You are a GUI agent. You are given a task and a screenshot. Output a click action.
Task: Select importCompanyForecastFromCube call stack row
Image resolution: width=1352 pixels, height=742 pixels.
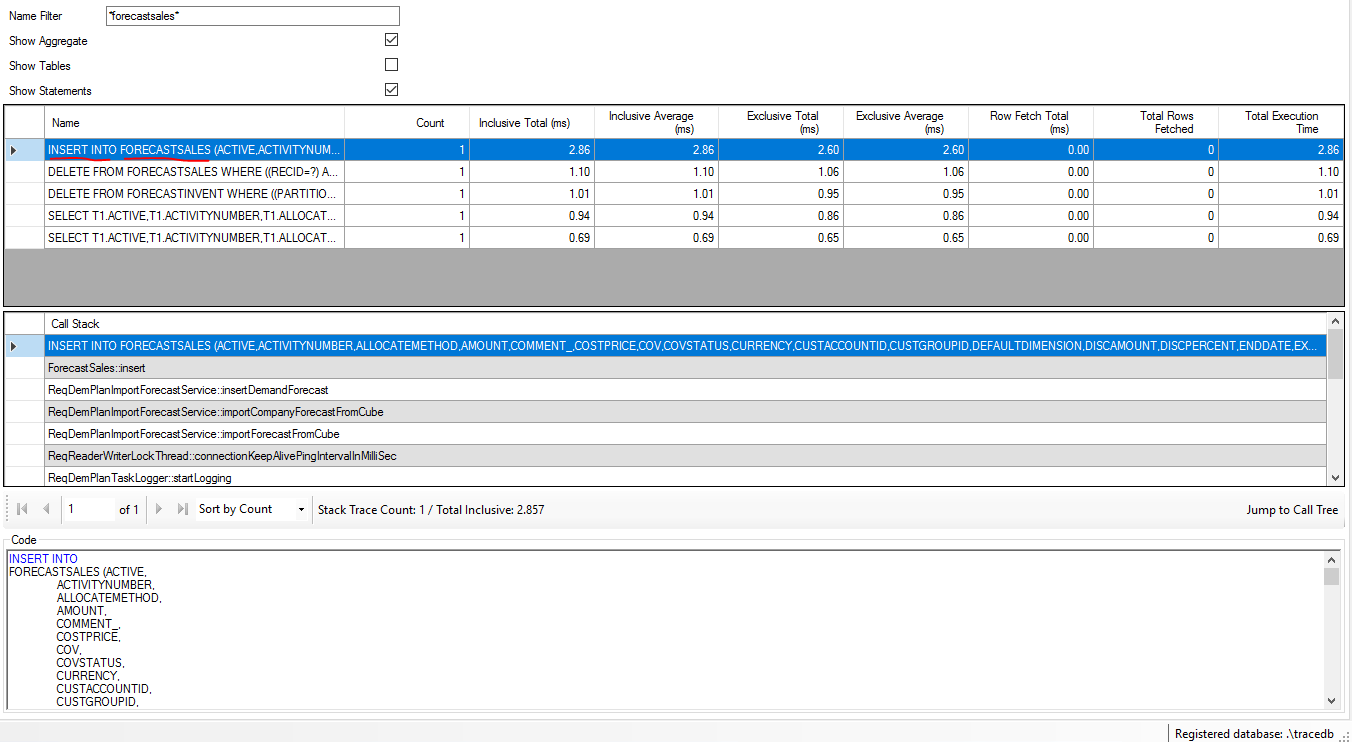click(x=686, y=412)
